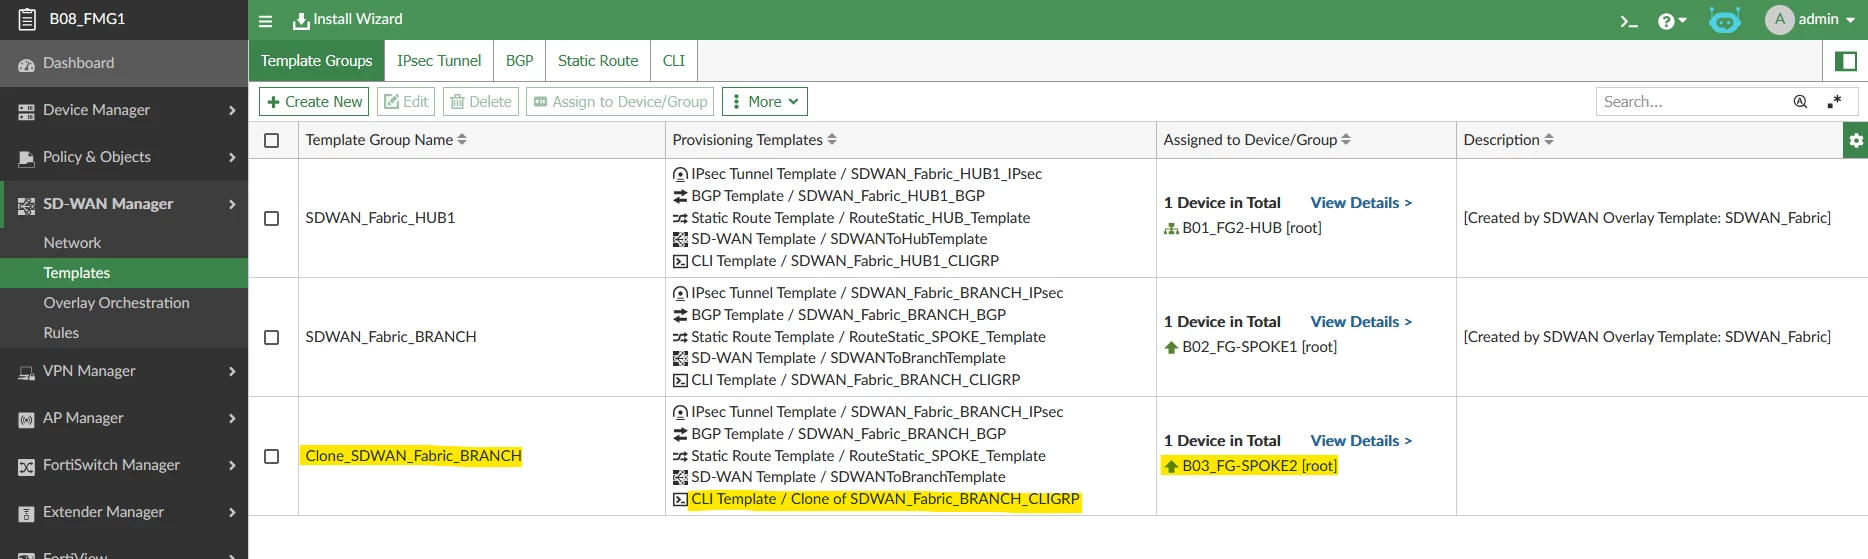Open column settings gear icon

pos(1856,140)
